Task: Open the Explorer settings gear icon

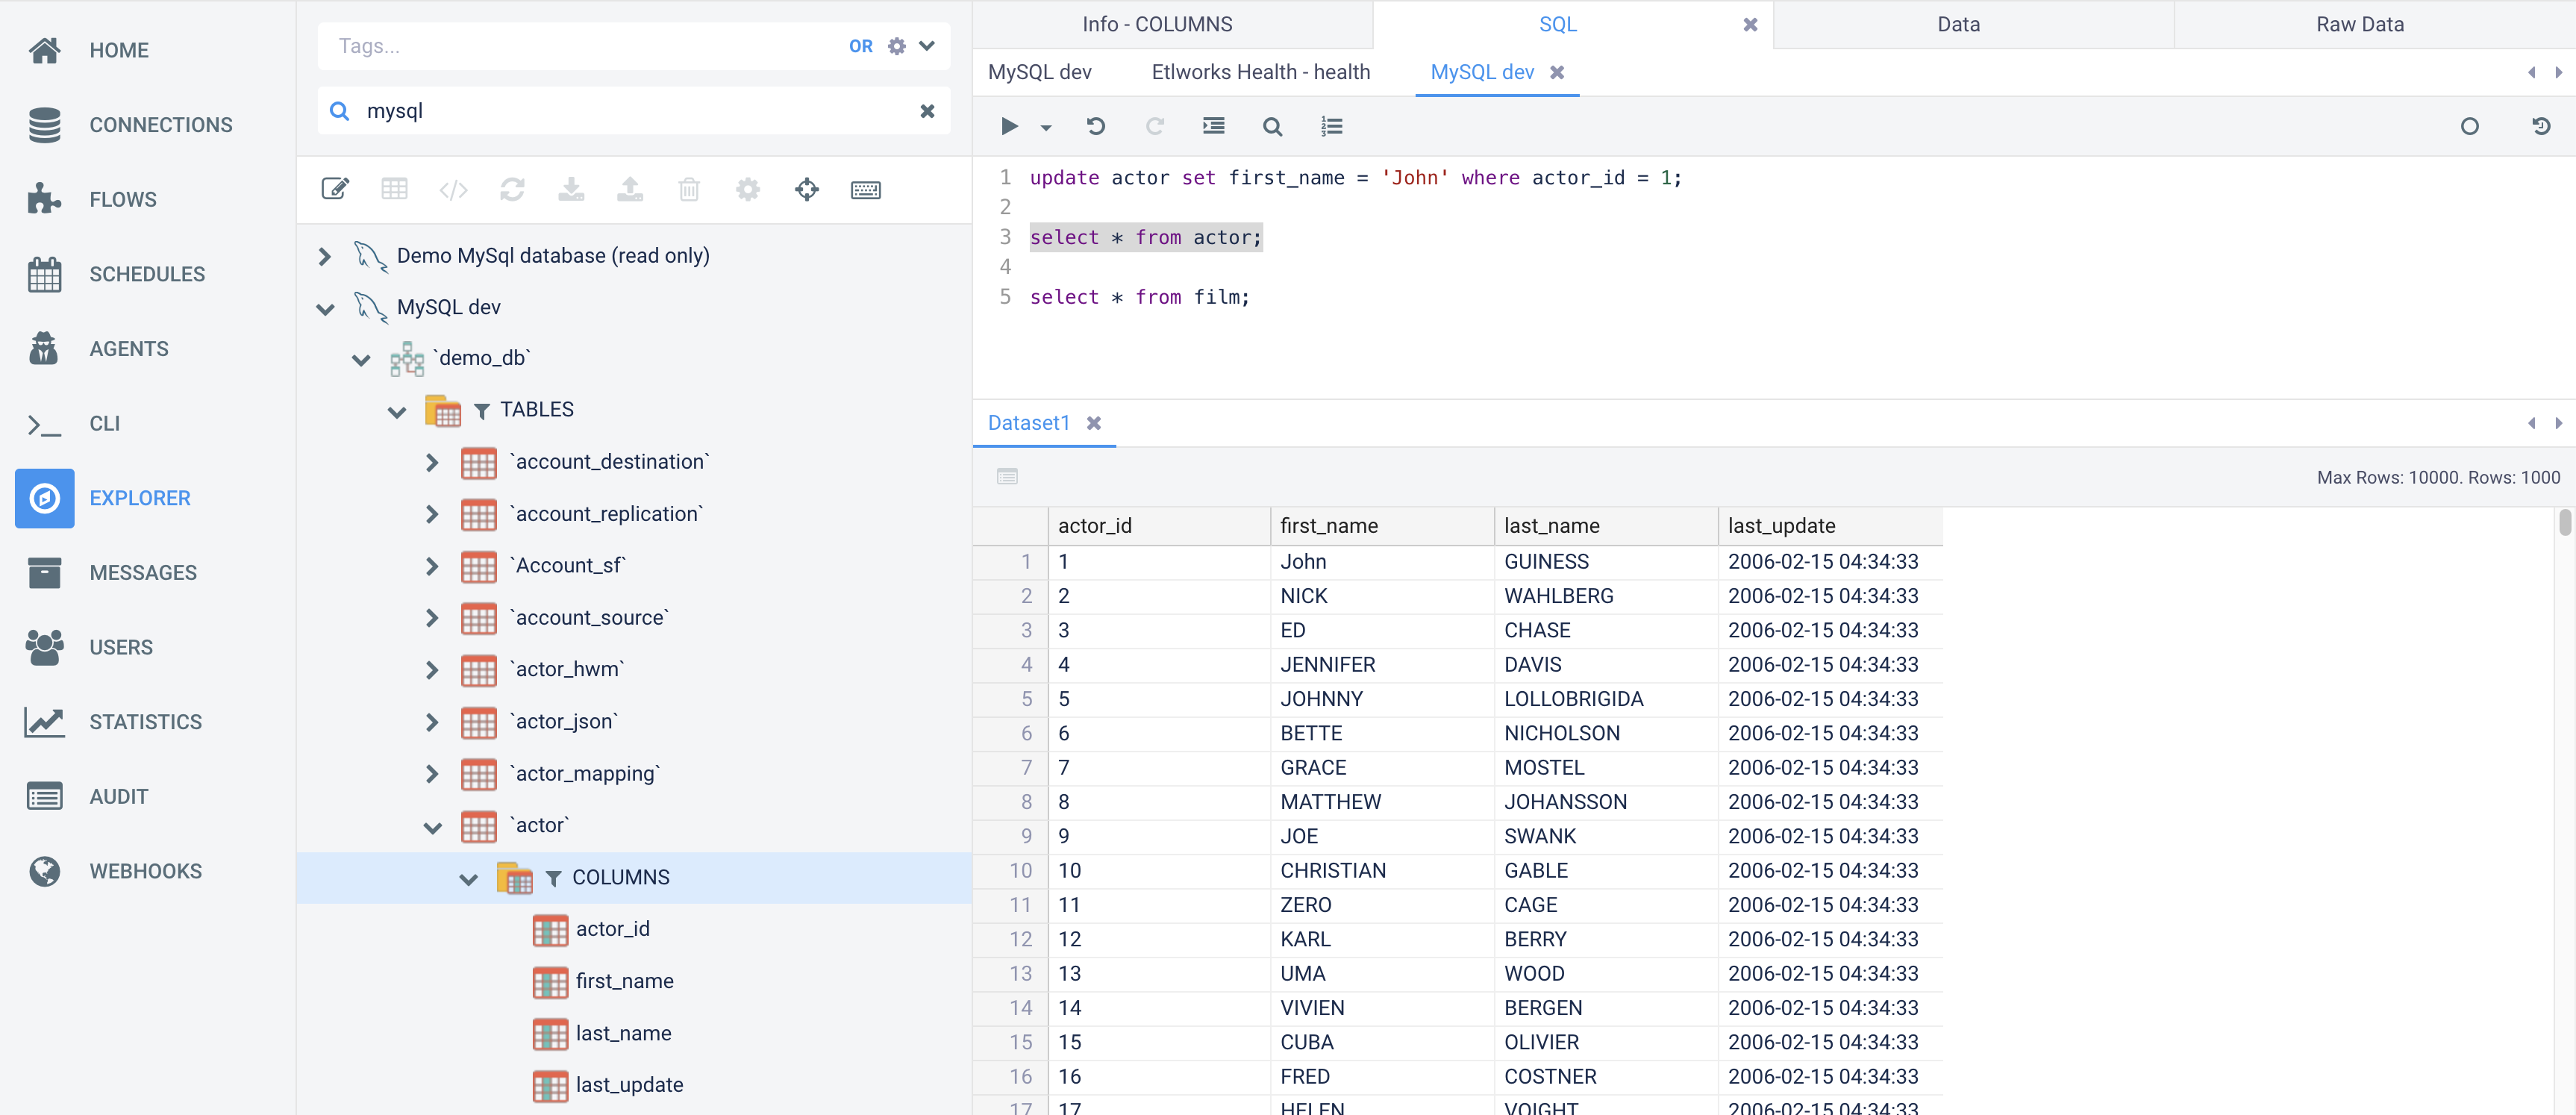Action: click(747, 189)
